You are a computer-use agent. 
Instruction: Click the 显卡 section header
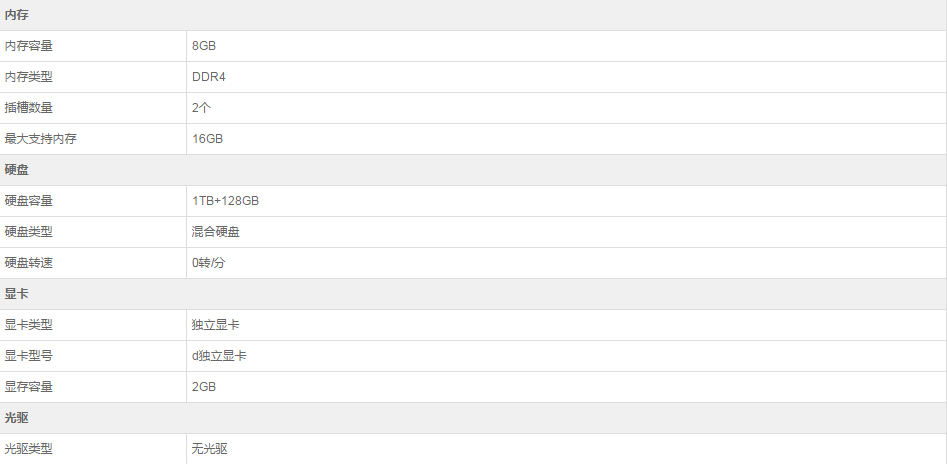(16, 294)
